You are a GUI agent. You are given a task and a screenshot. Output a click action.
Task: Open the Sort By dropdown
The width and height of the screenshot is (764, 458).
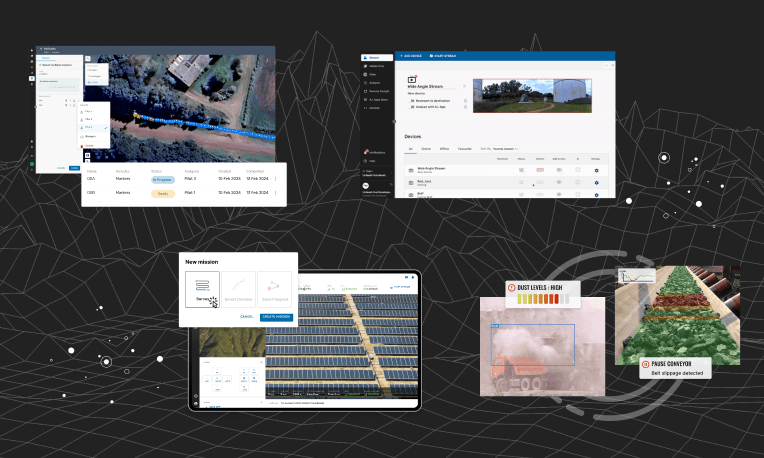click(505, 149)
